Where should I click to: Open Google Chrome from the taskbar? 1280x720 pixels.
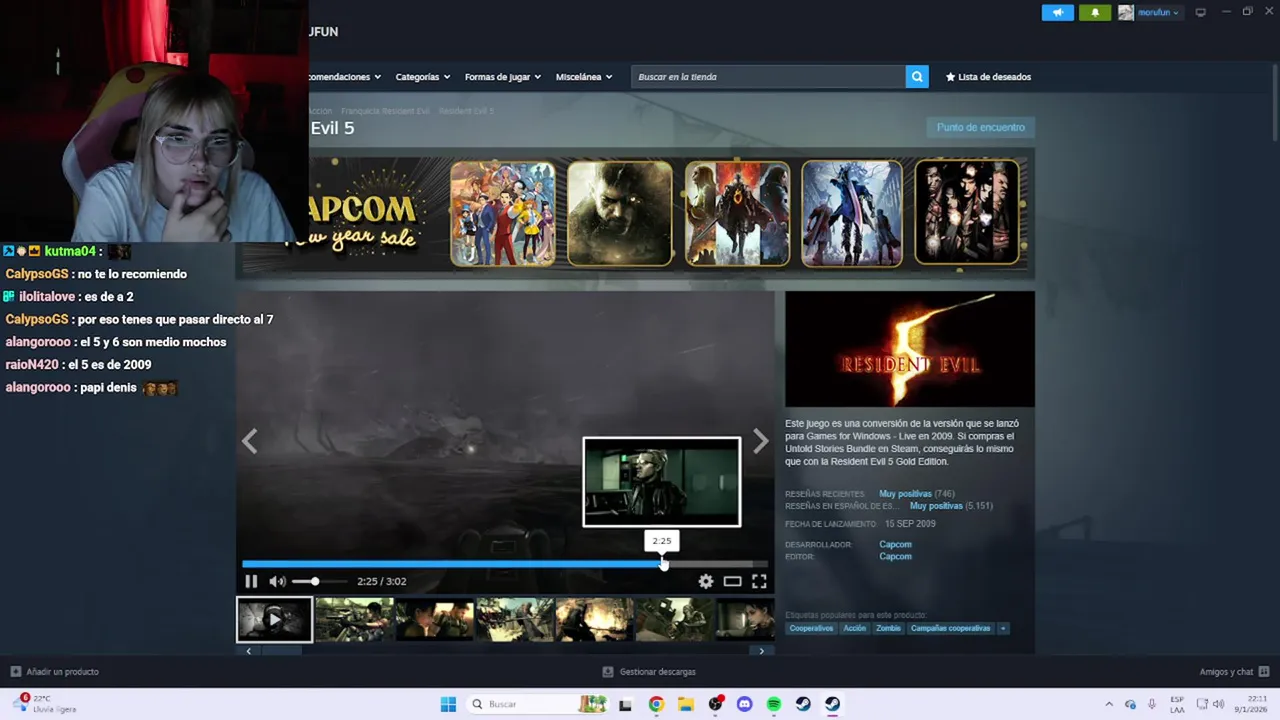pyautogui.click(x=656, y=704)
